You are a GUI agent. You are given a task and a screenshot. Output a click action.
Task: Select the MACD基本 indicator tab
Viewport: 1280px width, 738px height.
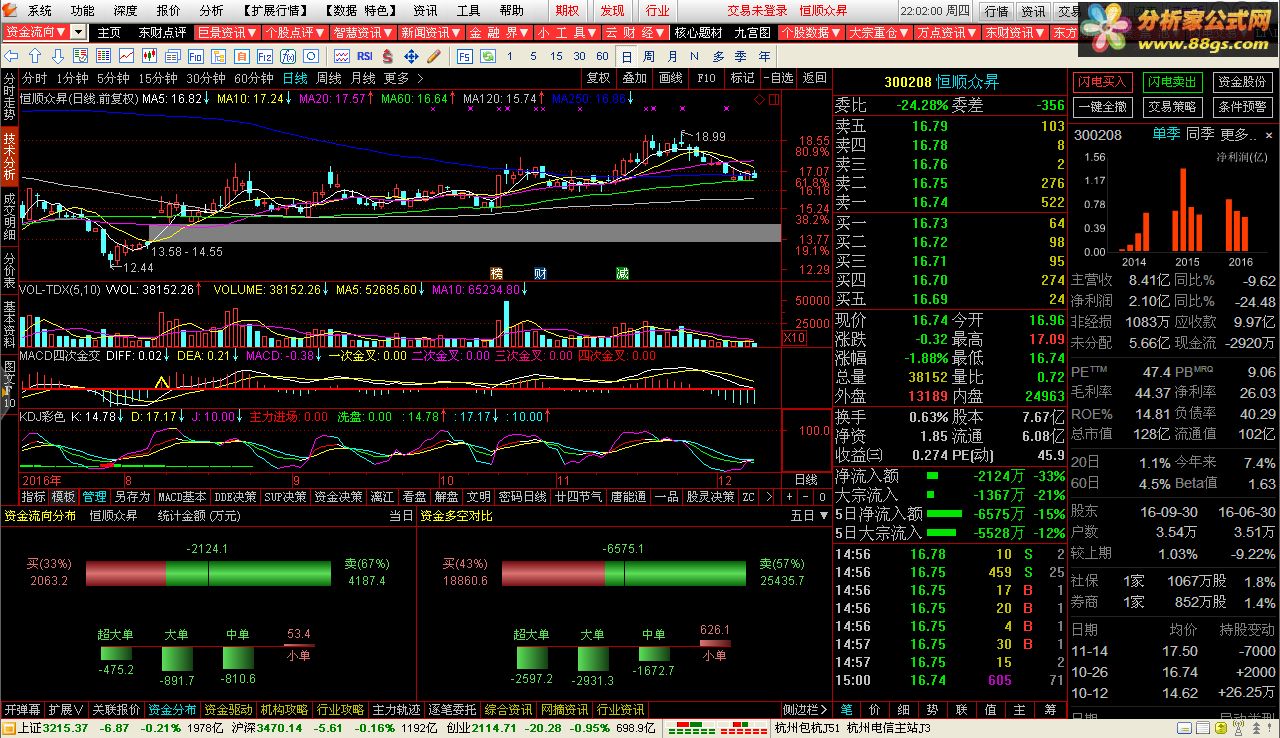182,496
